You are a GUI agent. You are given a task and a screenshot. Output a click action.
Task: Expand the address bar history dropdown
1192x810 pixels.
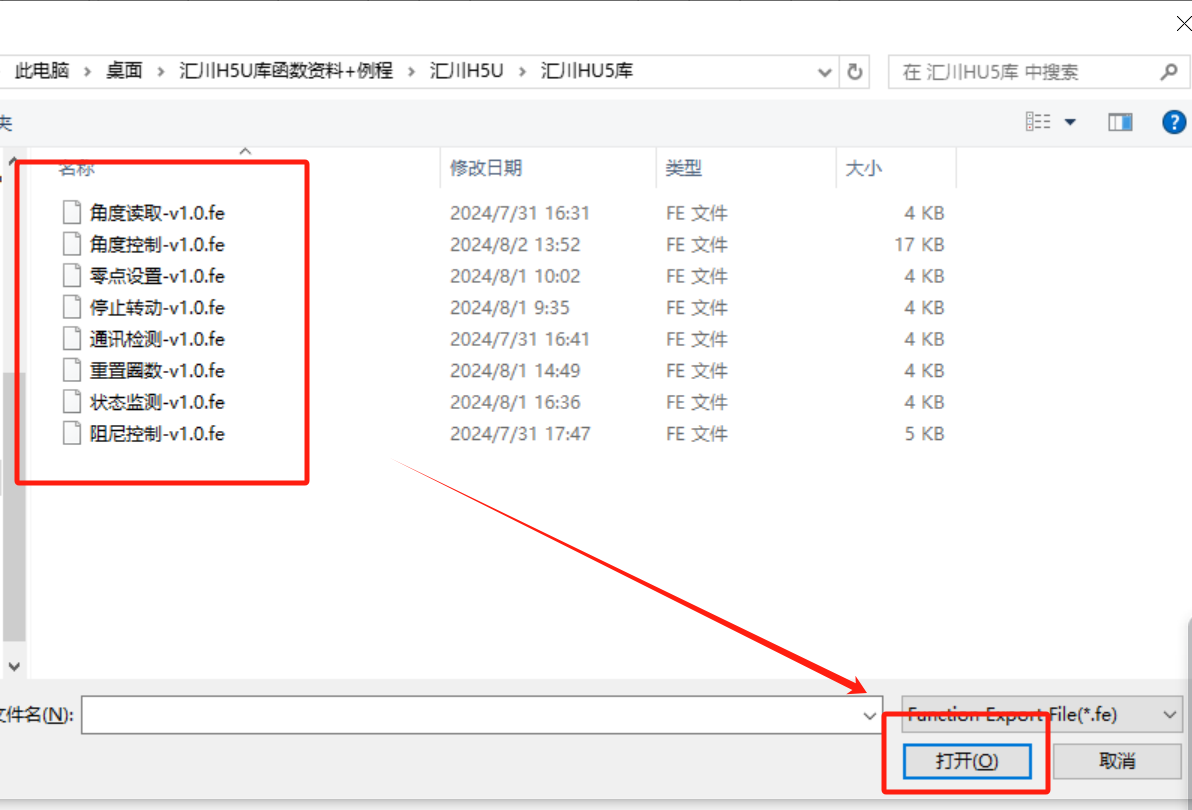pyautogui.click(x=825, y=72)
